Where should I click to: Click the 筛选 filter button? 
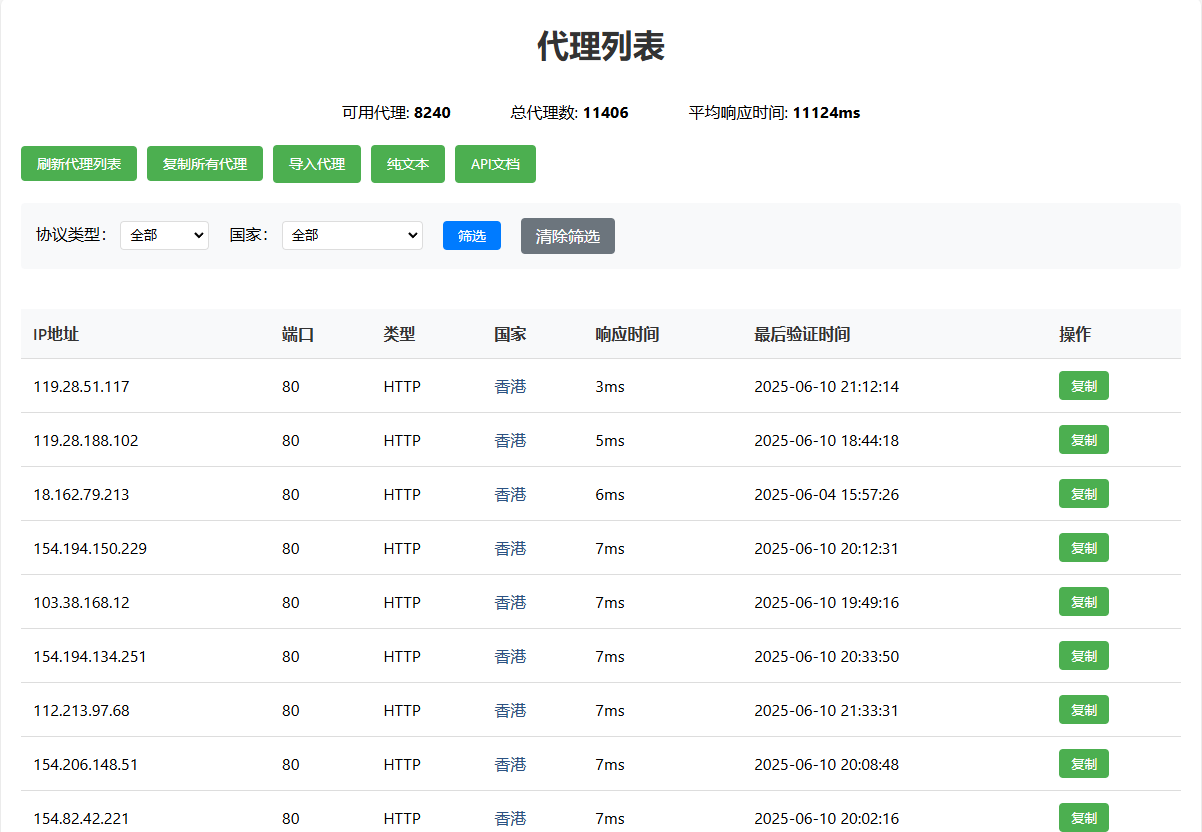tap(471, 235)
